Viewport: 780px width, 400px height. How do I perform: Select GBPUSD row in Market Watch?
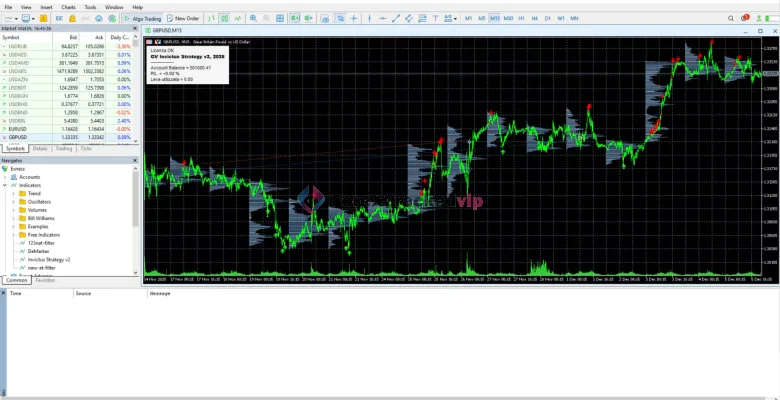click(67, 137)
